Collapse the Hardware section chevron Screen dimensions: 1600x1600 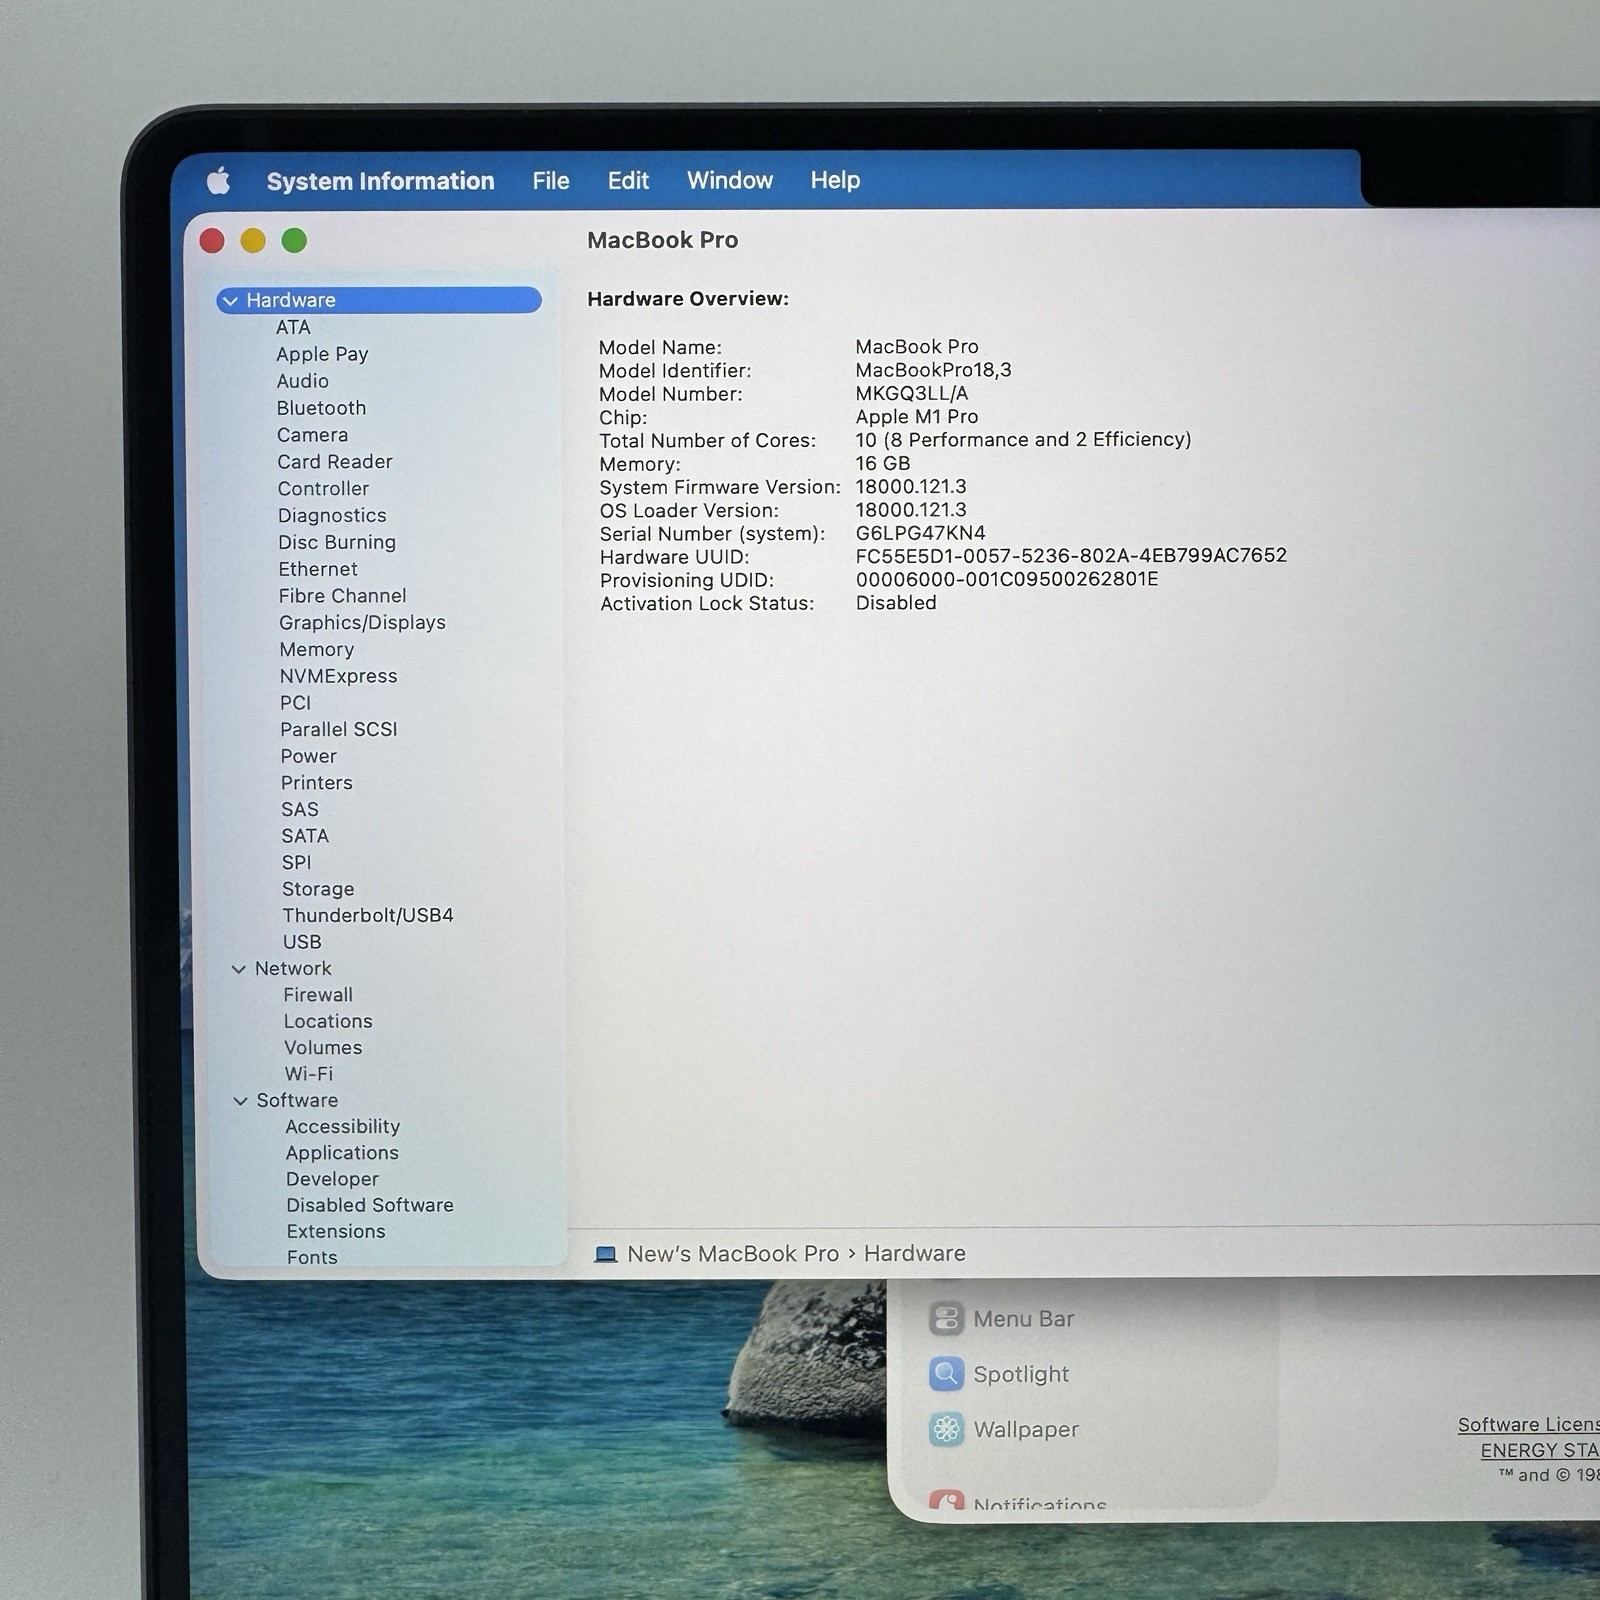(x=231, y=300)
